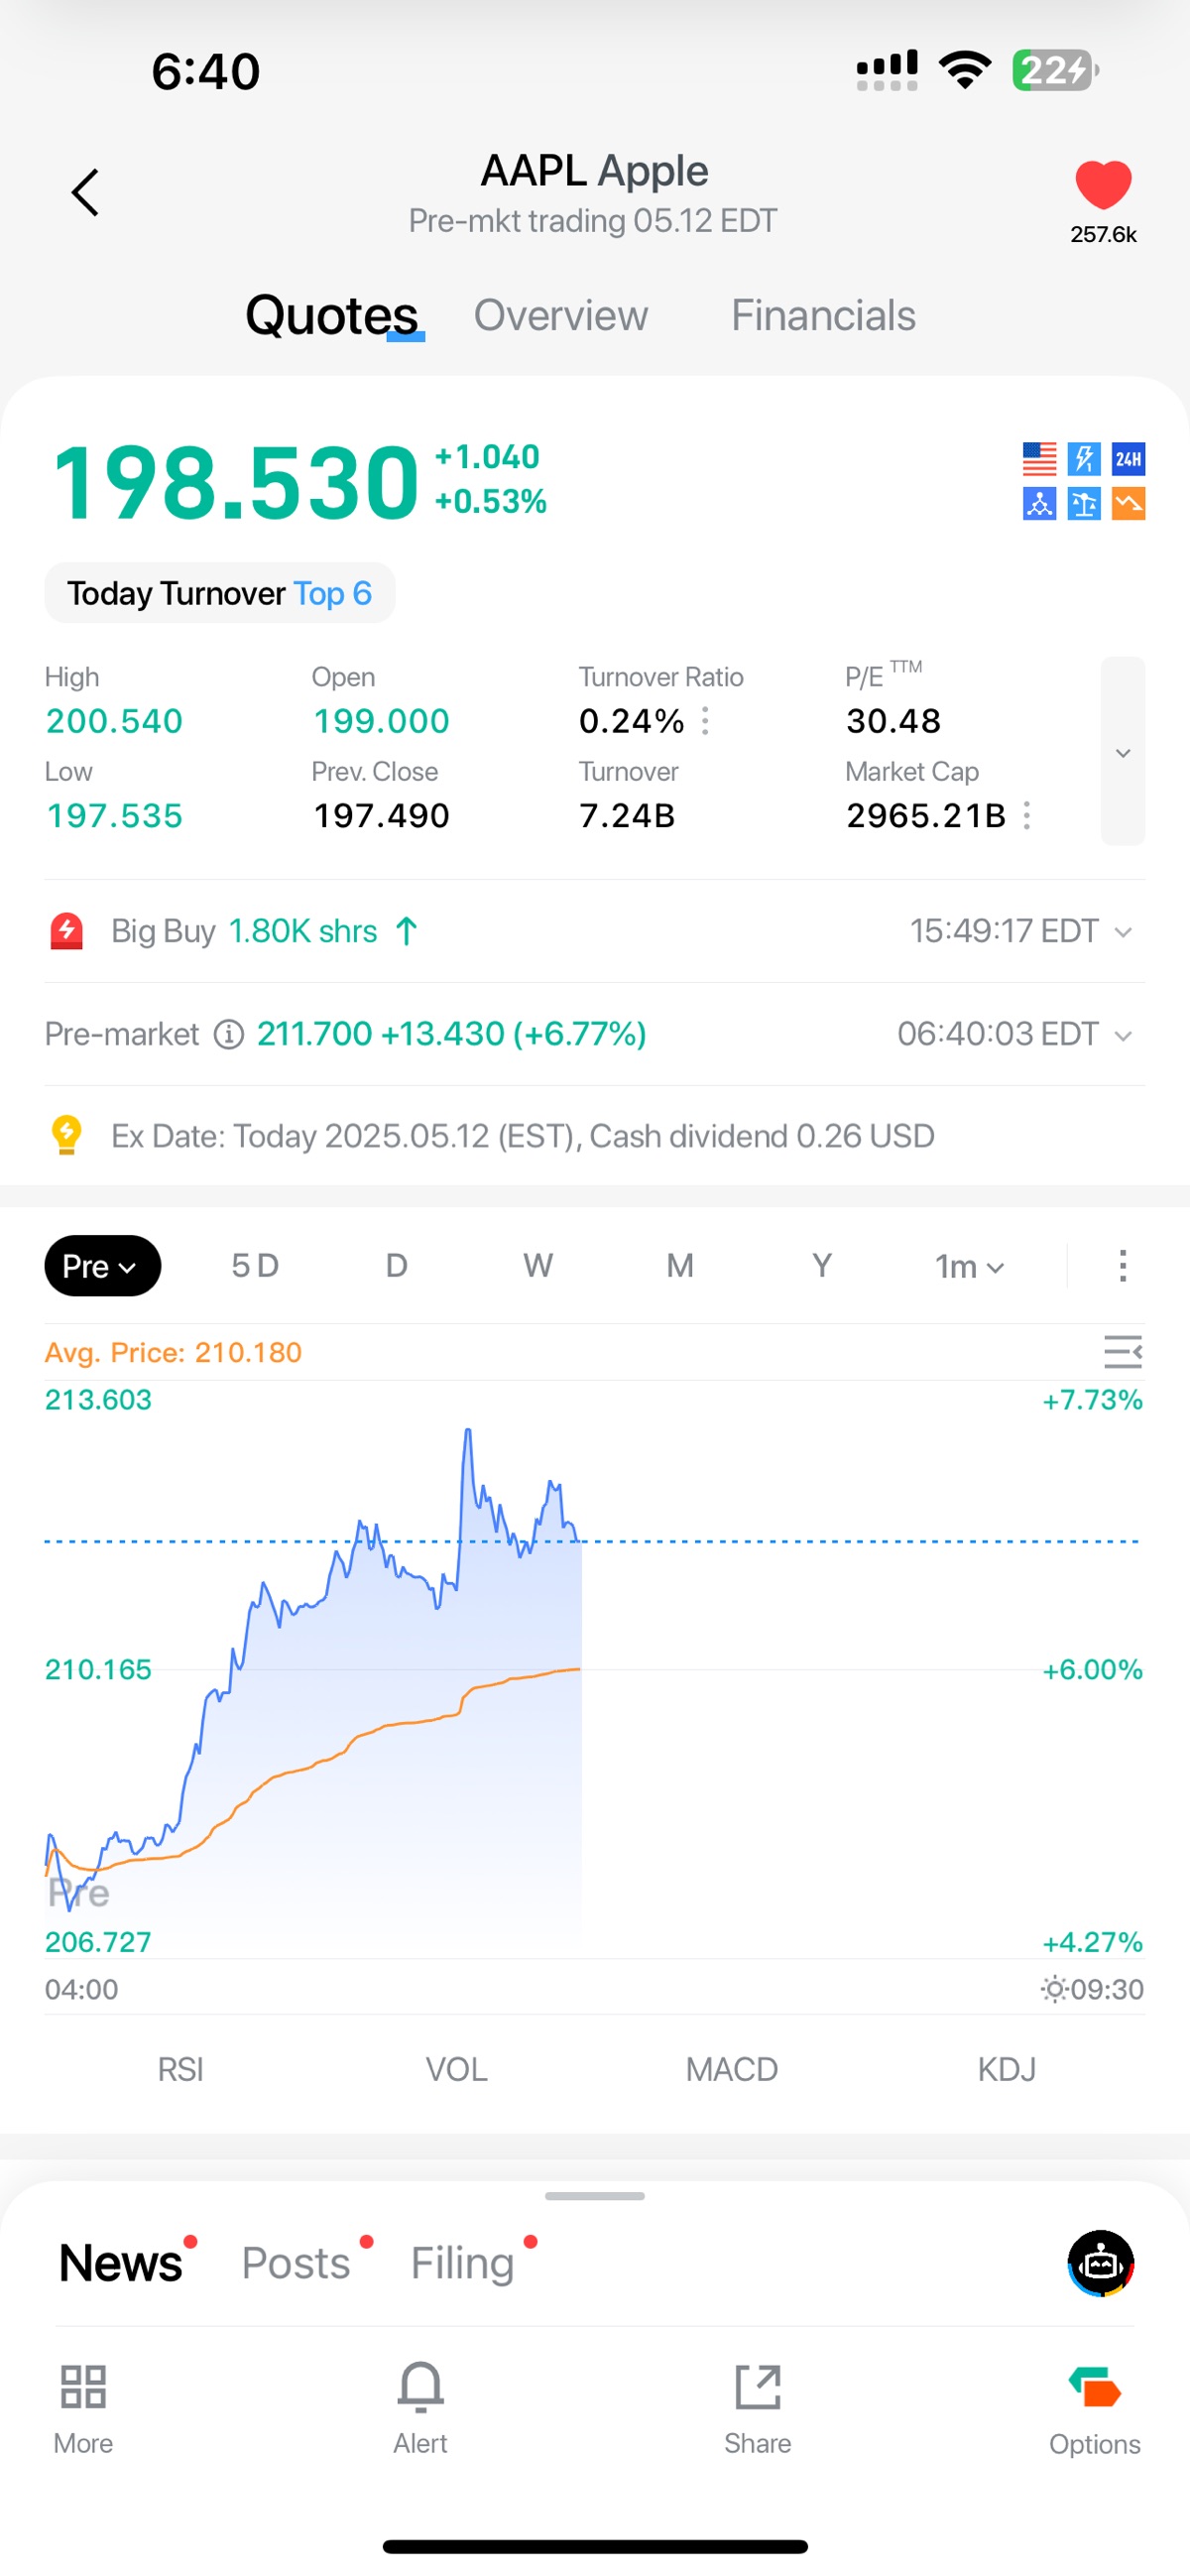The image size is (1190, 2576).
Task: Tap the AI robot assistant icon
Action: click(1100, 2262)
